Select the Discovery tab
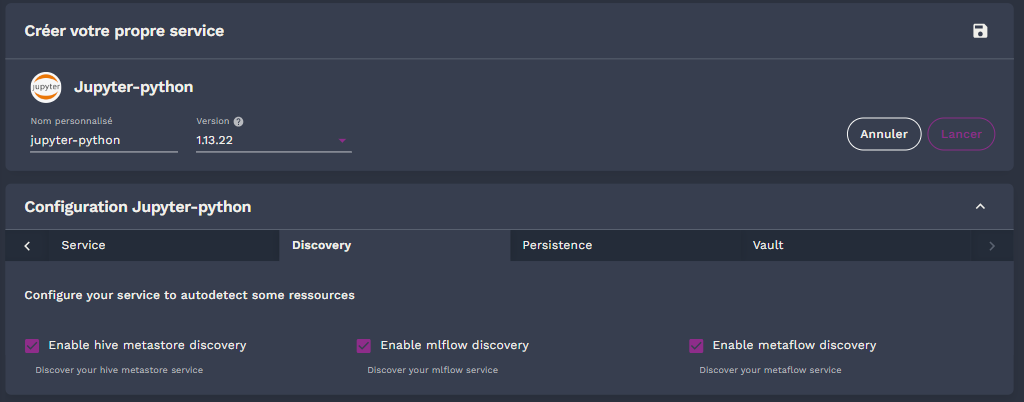1024x402 pixels. point(321,245)
